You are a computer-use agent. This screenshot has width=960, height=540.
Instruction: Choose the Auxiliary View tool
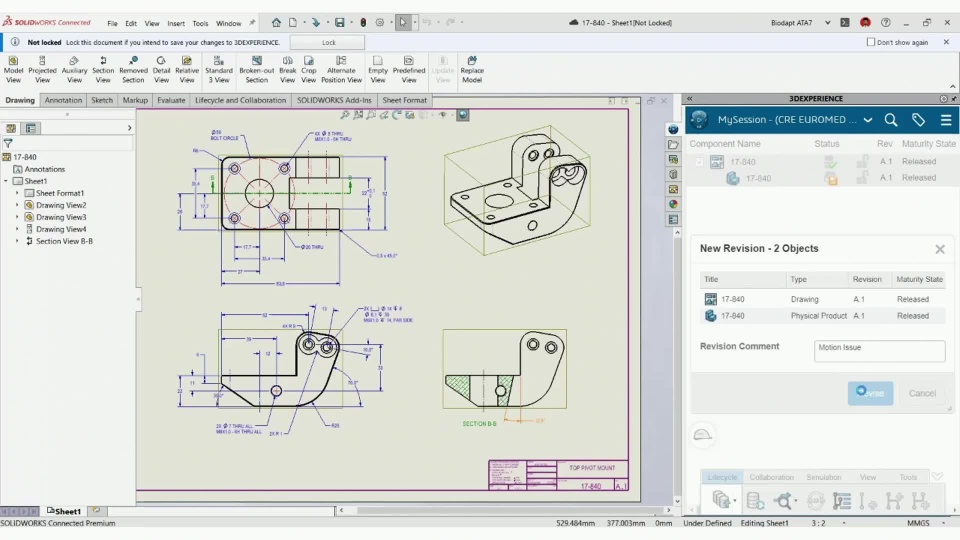pos(74,69)
